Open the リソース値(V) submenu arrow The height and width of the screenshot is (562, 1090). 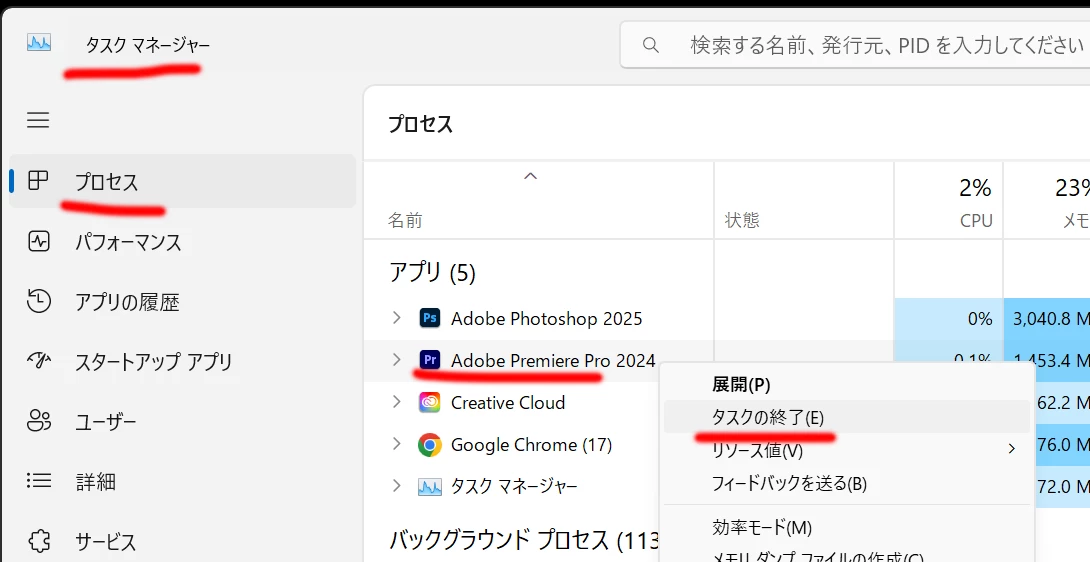point(1011,449)
